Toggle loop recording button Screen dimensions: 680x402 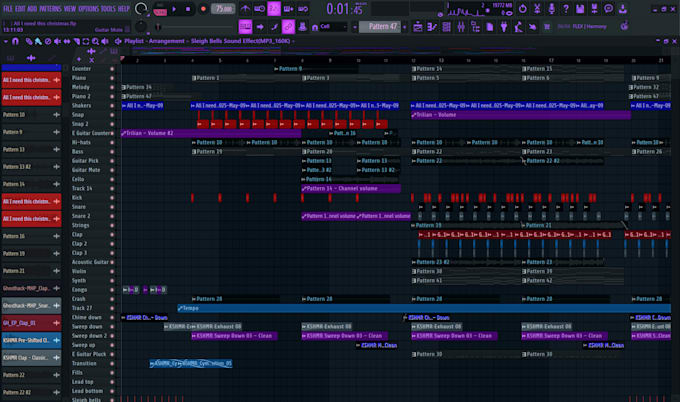point(303,9)
